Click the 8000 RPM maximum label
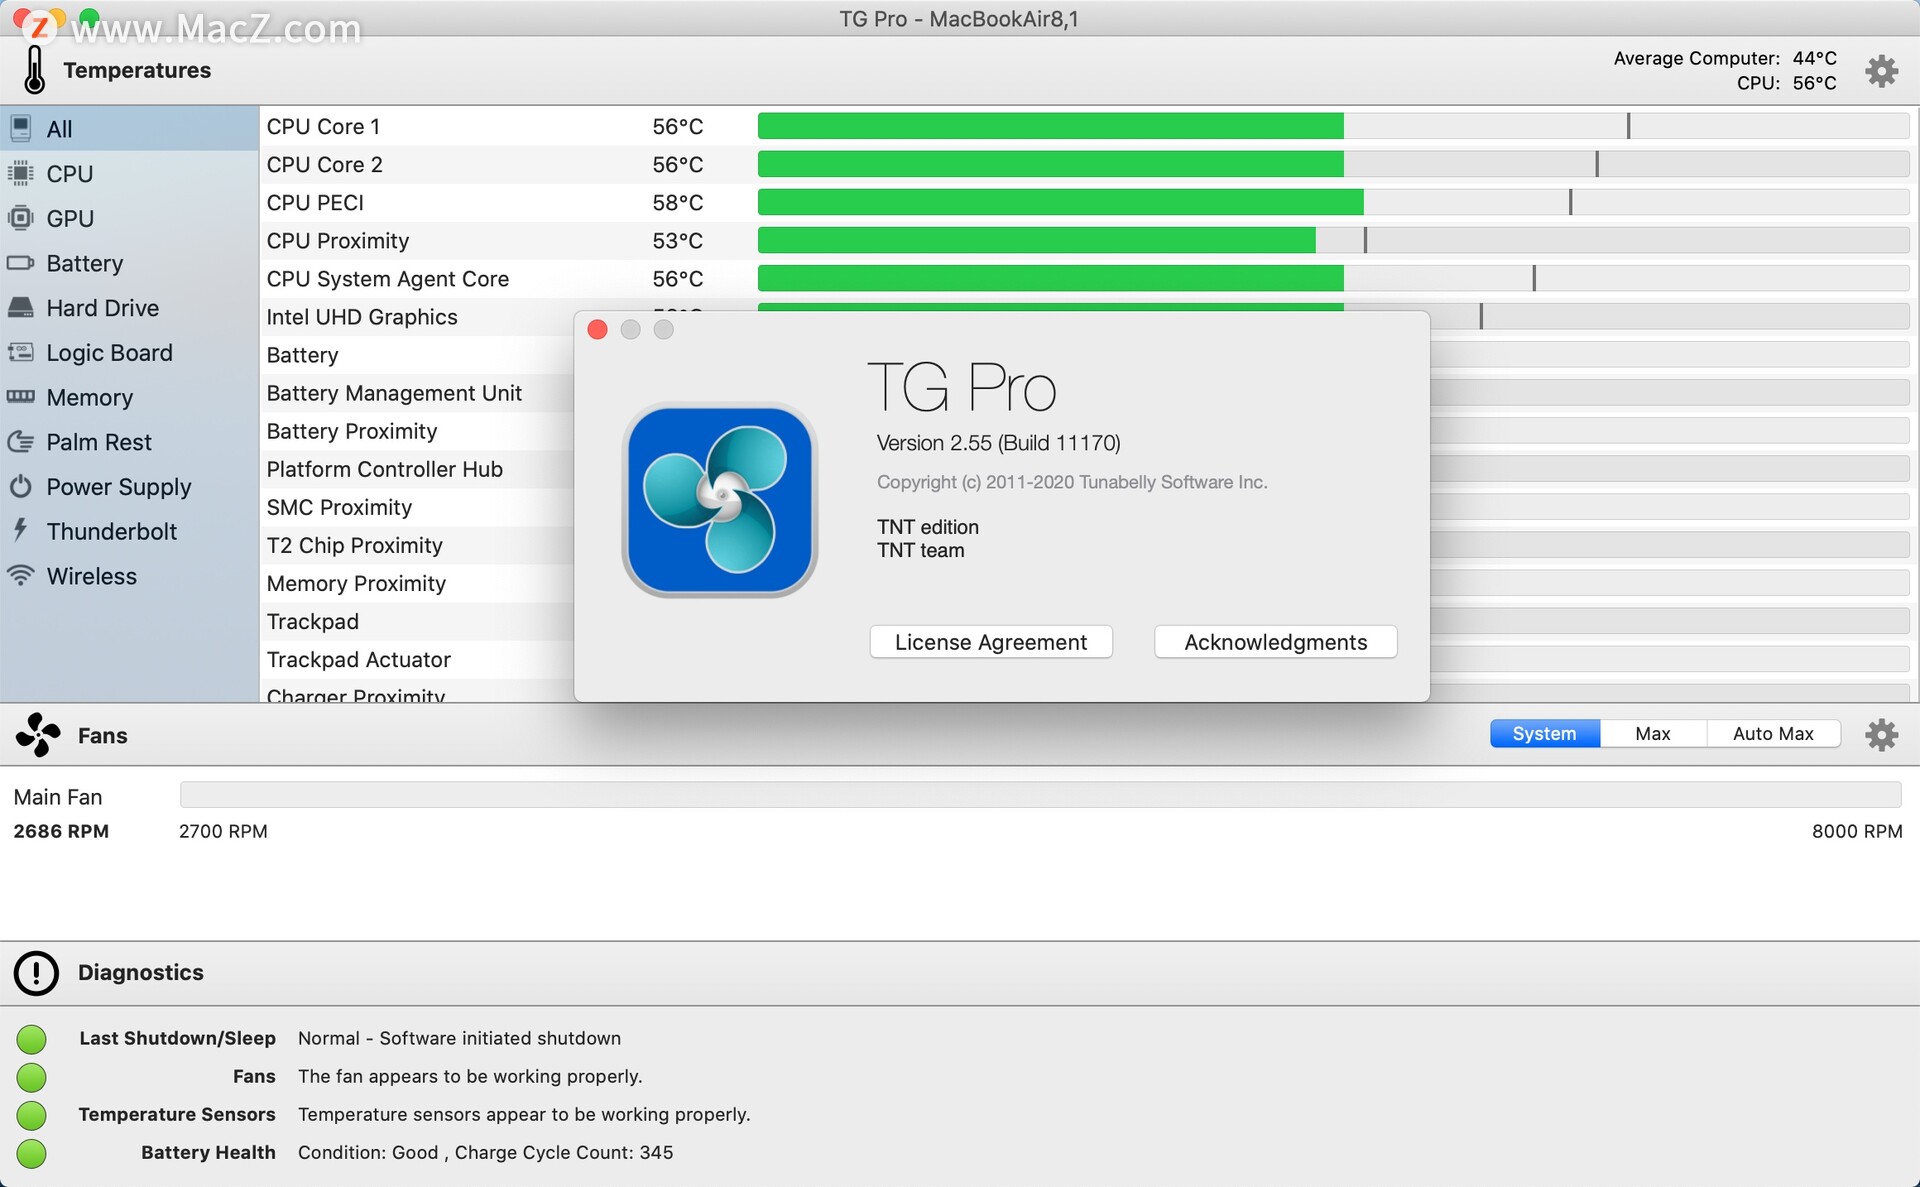The image size is (1920, 1187). pyautogui.click(x=1857, y=831)
